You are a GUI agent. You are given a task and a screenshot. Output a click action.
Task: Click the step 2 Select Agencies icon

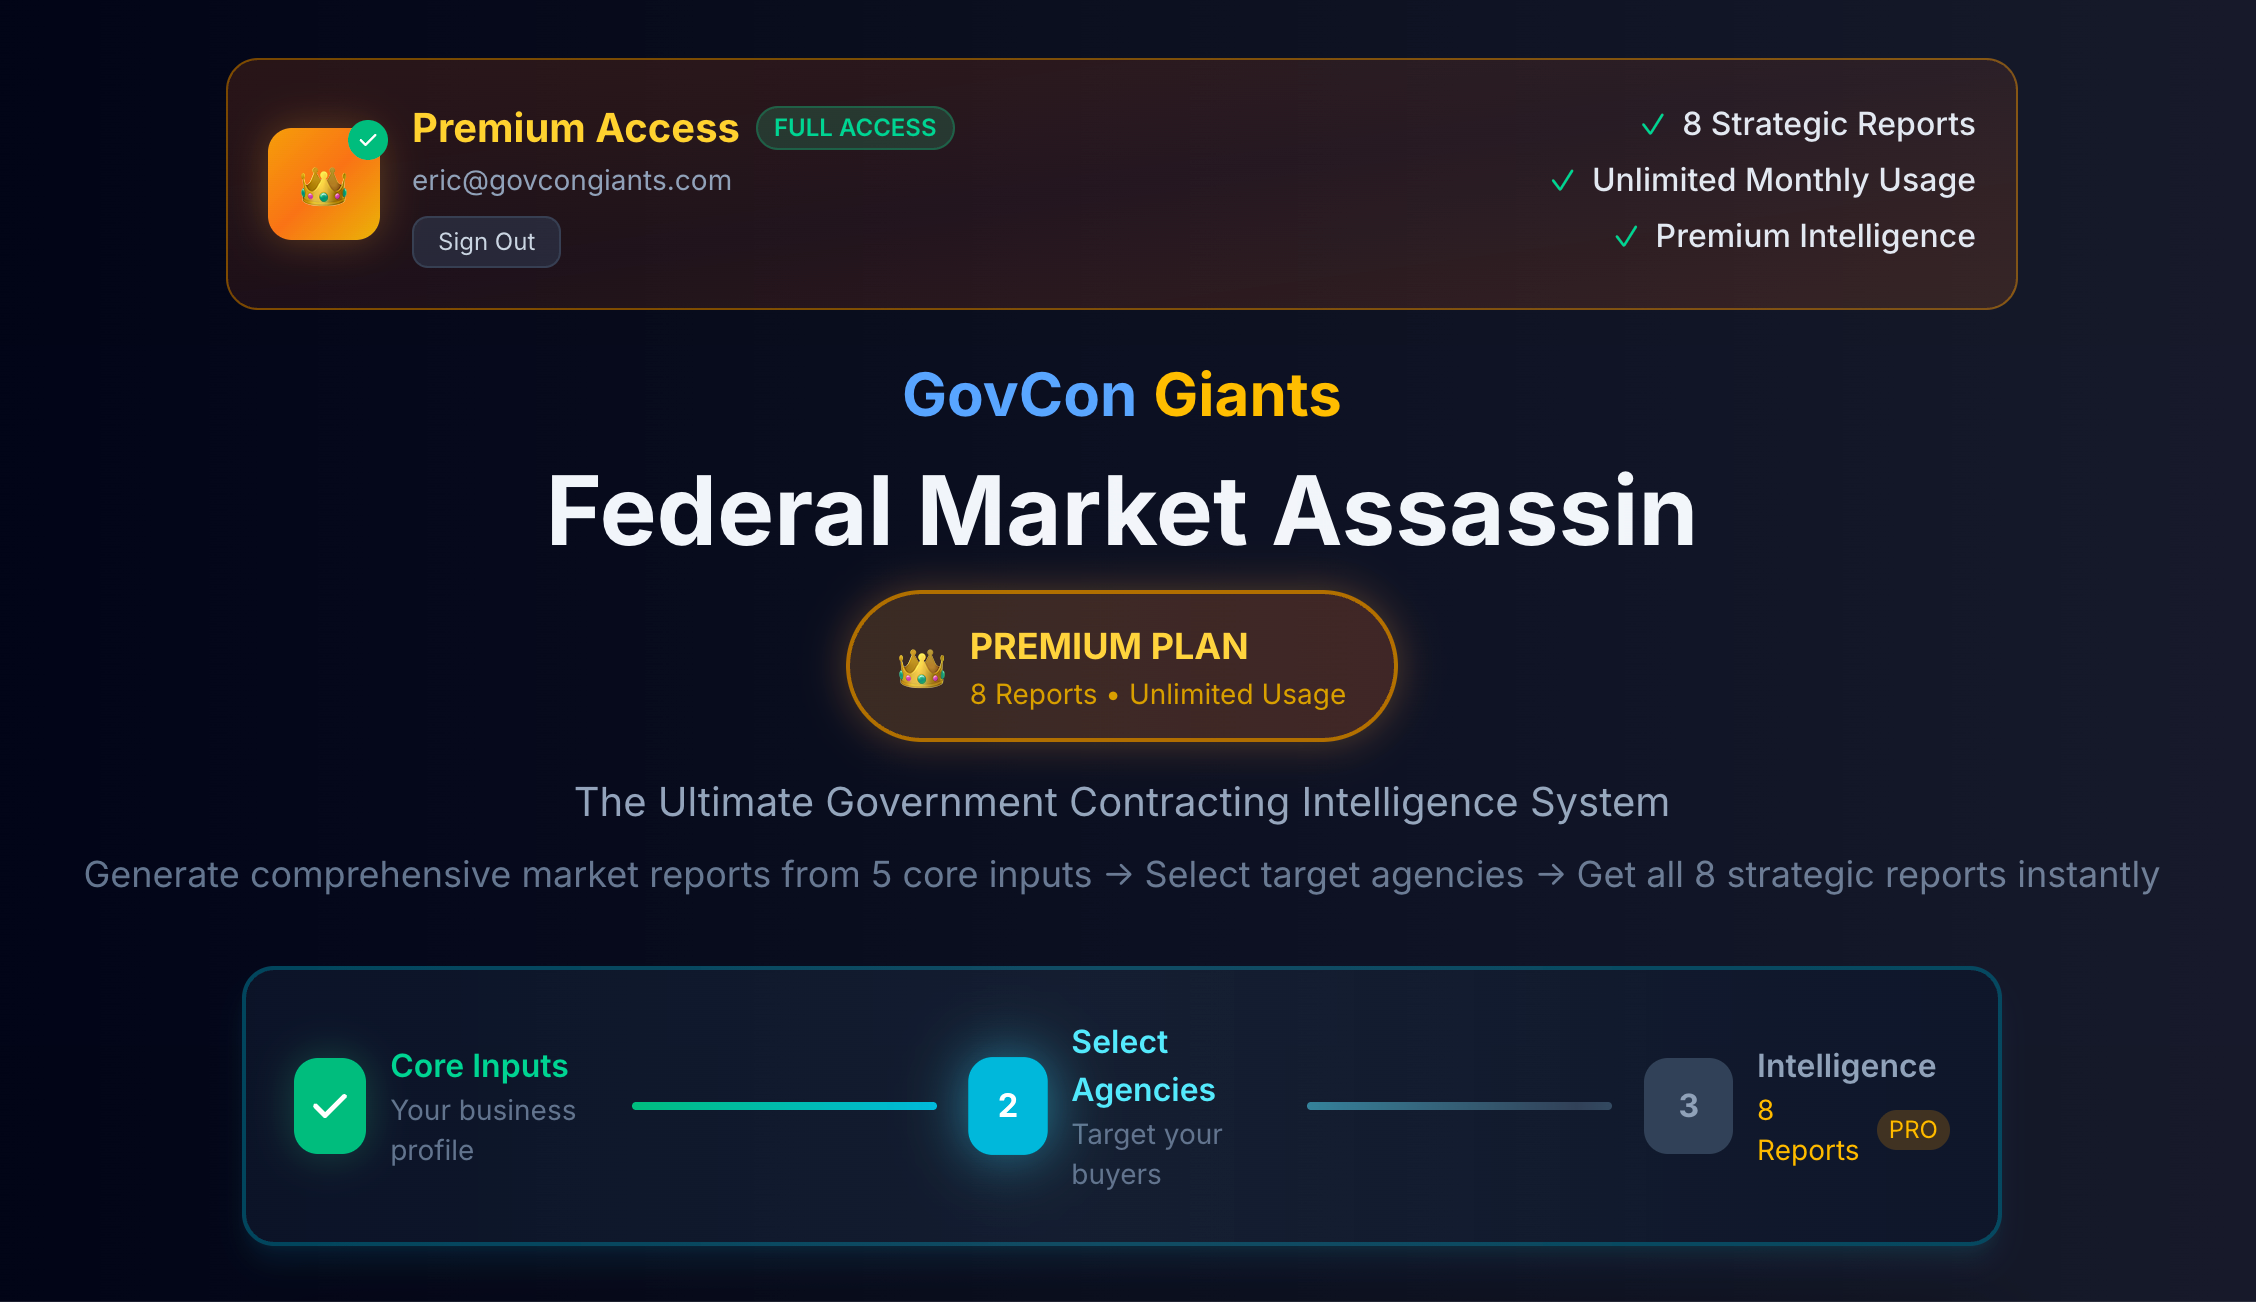pos(1007,1106)
